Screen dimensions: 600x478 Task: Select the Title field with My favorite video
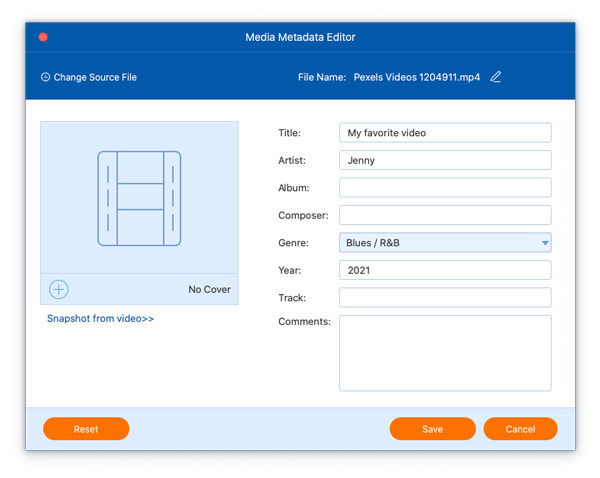click(x=445, y=132)
